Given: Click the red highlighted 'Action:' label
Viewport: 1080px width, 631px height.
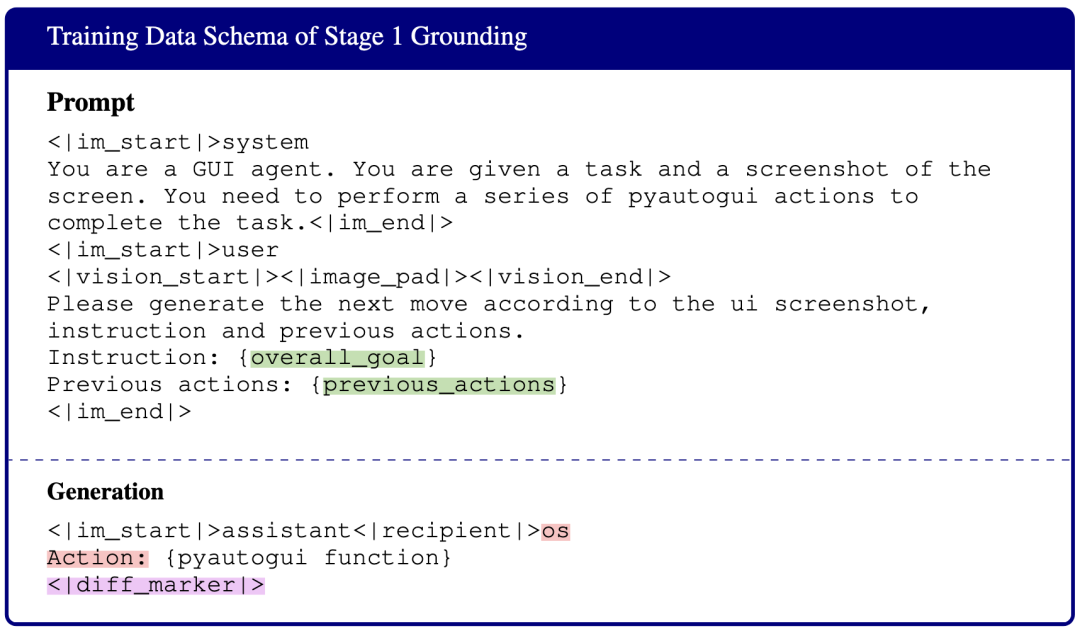Looking at the screenshot, I should 97,558.
